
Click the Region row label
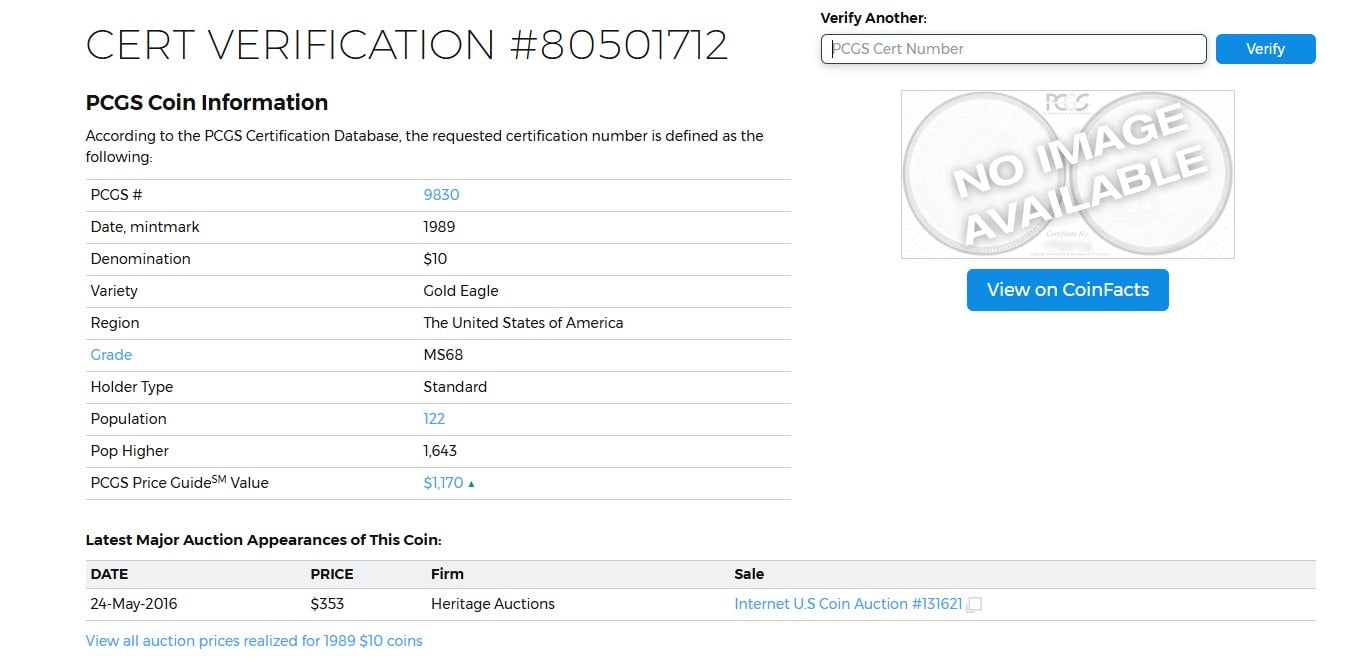click(115, 323)
